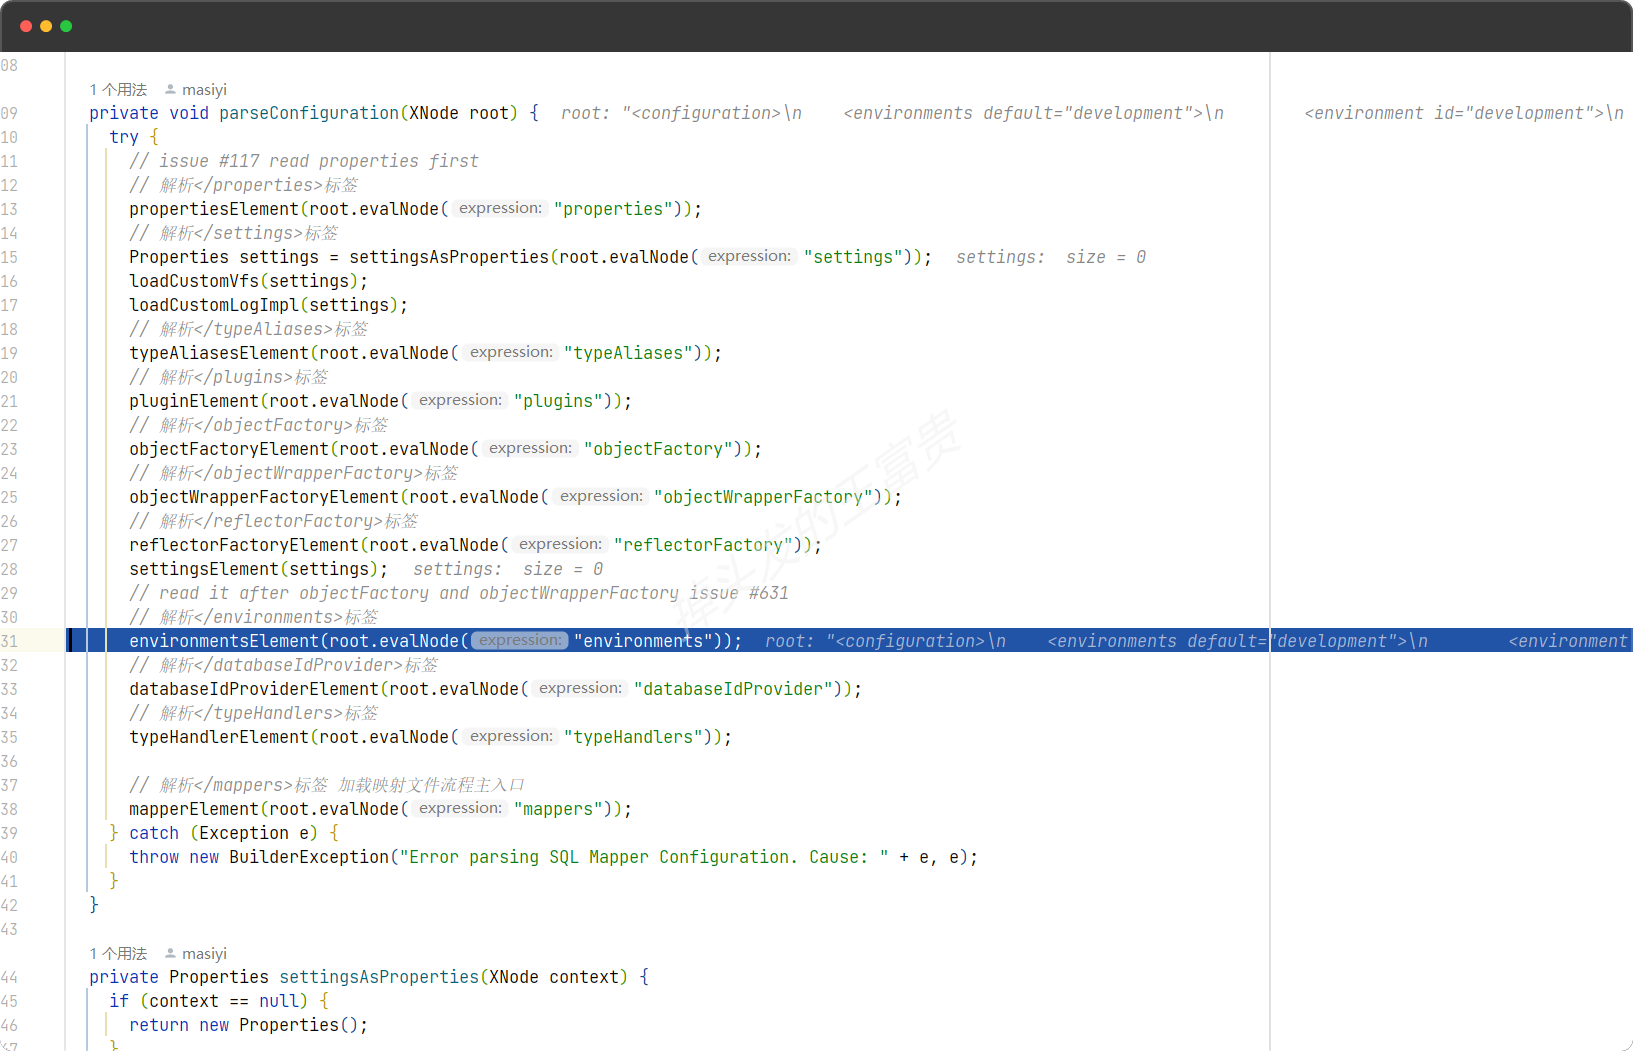Click the "properties" string literal
The width and height of the screenshot is (1633, 1051).
613,209
